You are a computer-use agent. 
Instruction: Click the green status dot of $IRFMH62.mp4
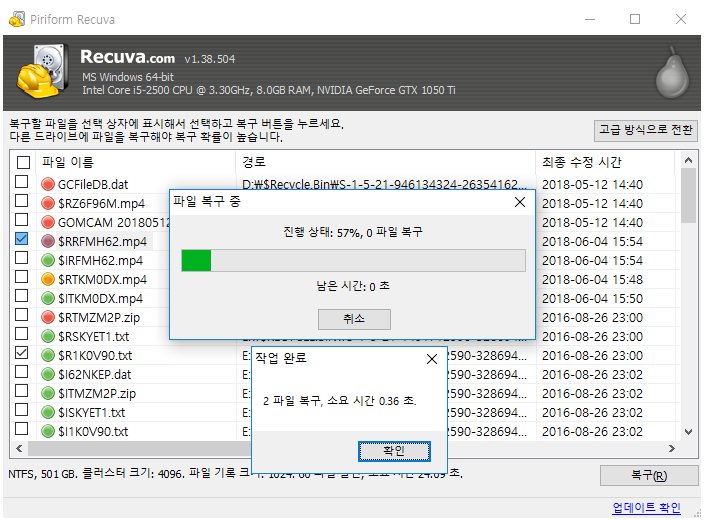pyautogui.click(x=48, y=260)
